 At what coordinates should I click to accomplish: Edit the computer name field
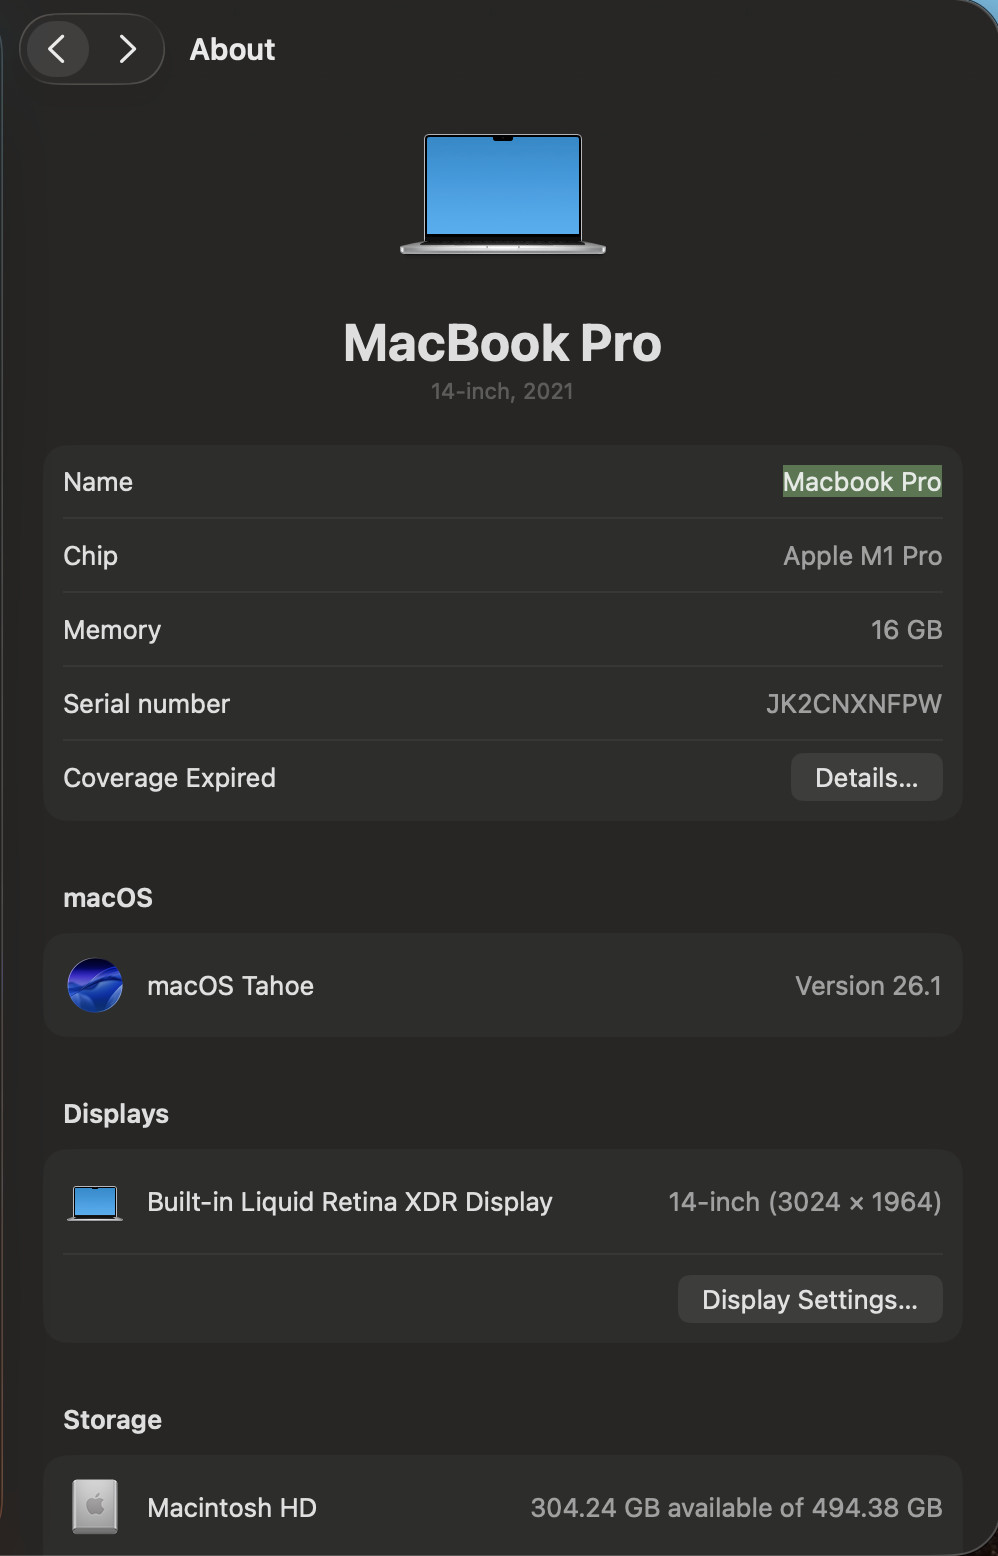tap(861, 482)
